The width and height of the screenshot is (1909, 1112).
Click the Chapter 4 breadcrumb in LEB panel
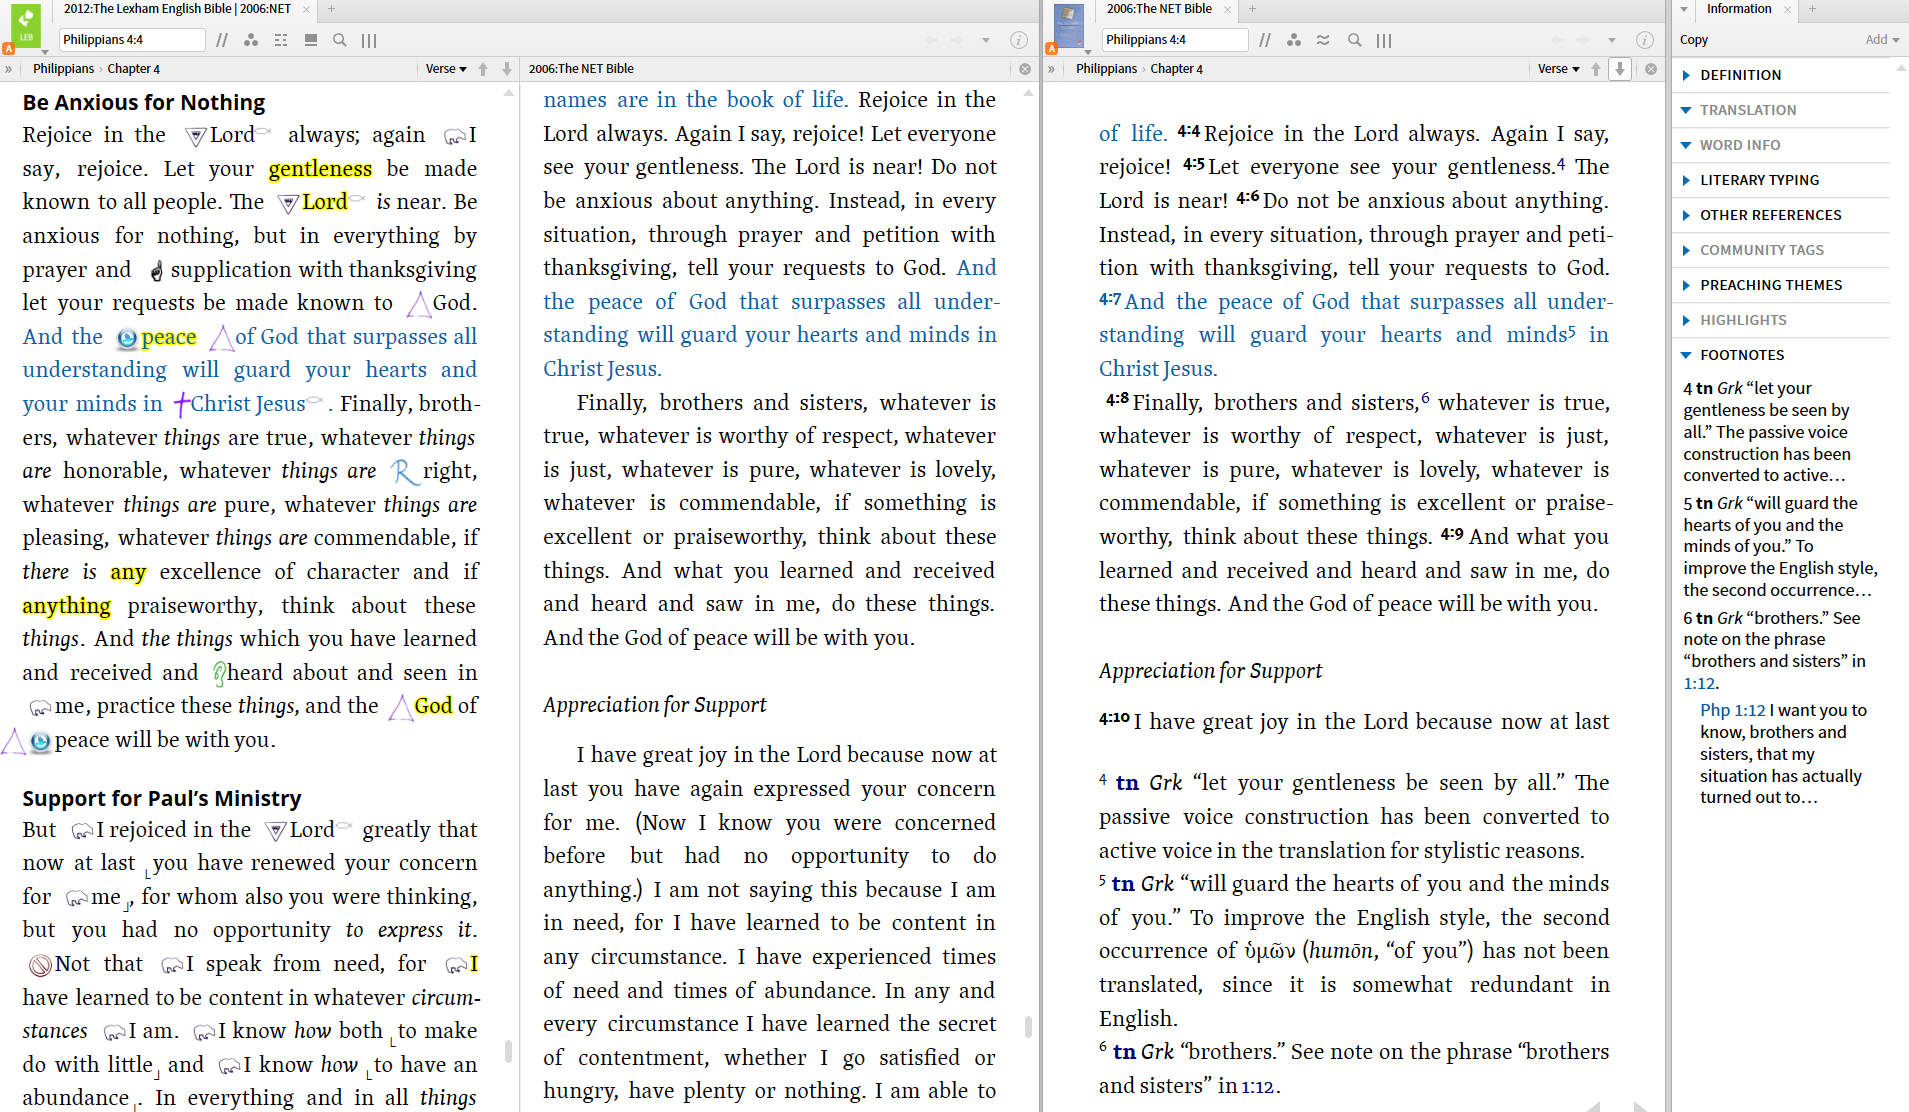[134, 69]
